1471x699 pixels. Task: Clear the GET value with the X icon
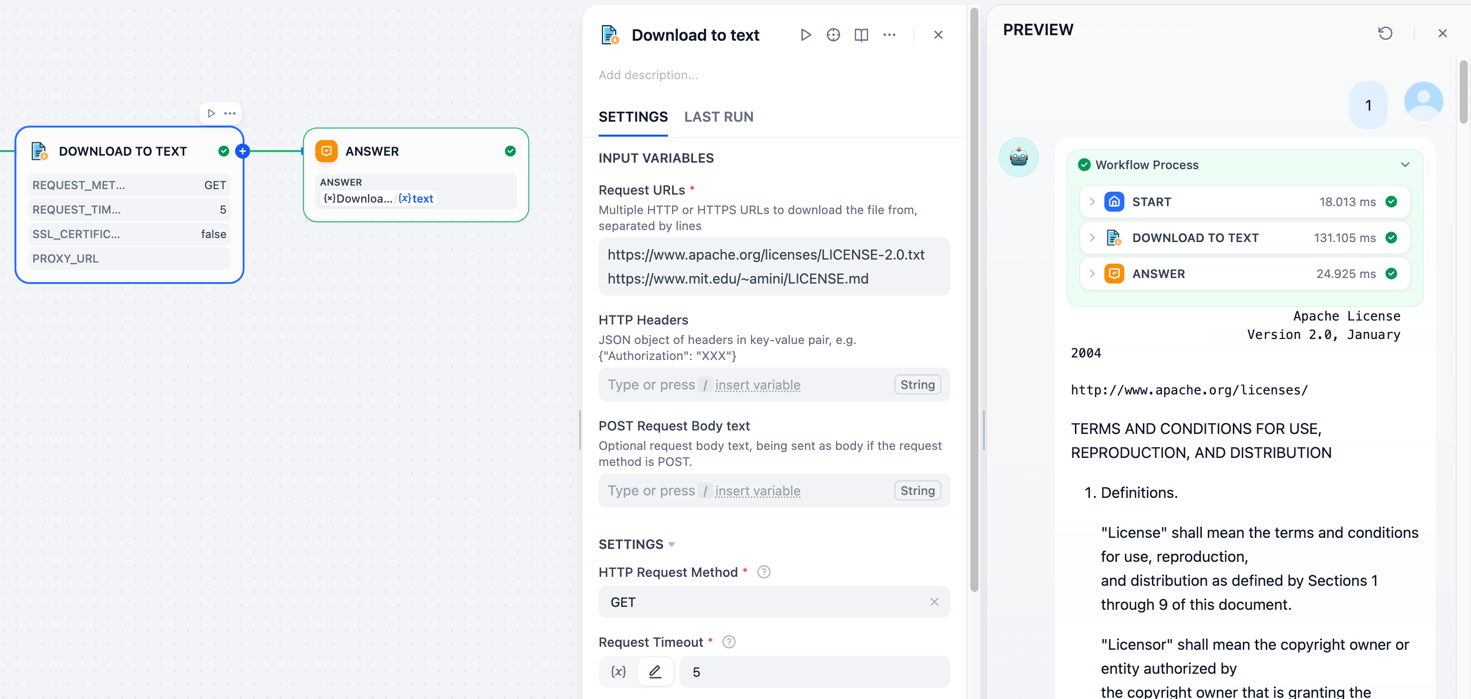tap(934, 602)
